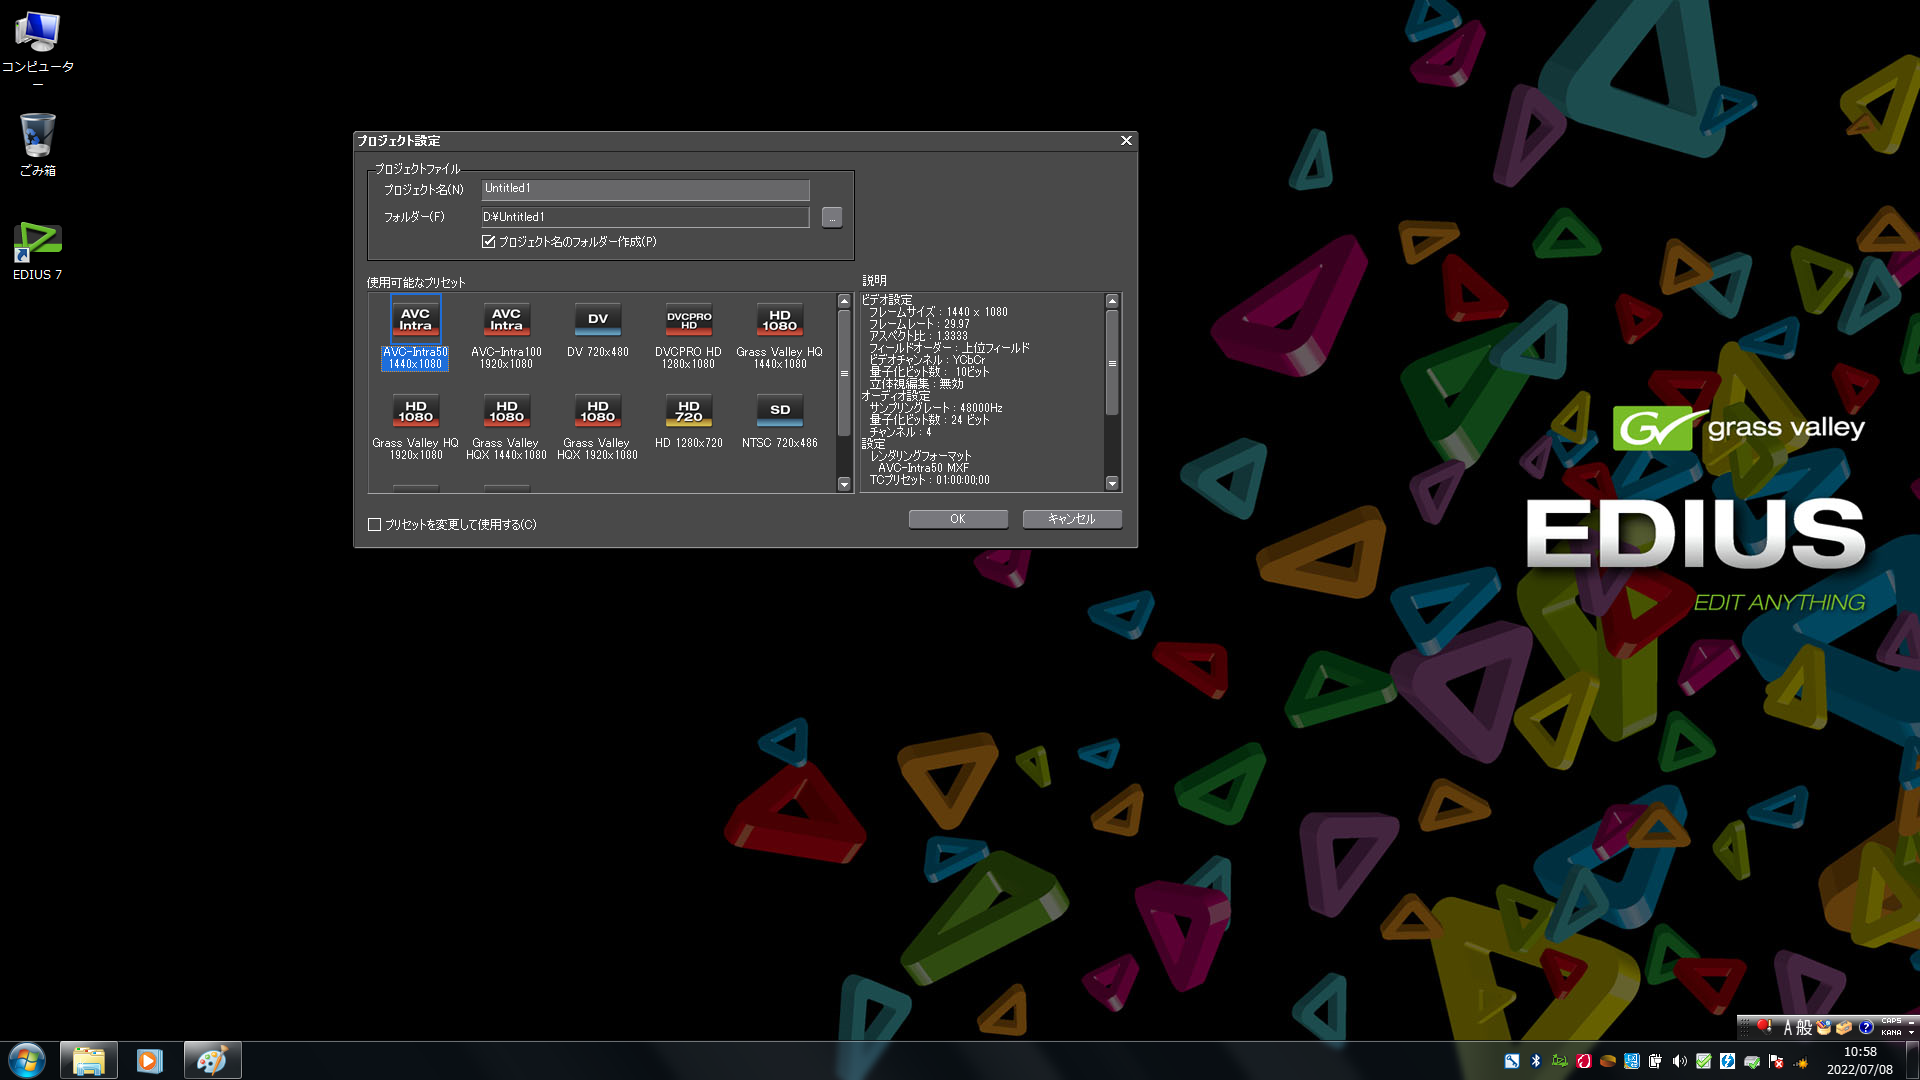Open the Paint taskbar icon
This screenshot has height=1080, width=1920.
click(x=212, y=1060)
